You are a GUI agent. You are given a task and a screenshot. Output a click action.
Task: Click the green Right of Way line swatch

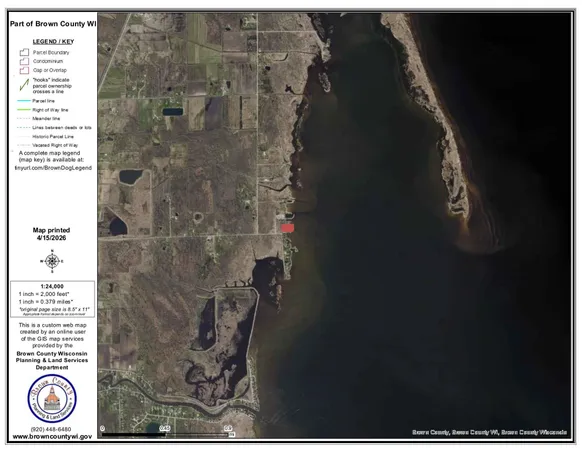click(24, 110)
